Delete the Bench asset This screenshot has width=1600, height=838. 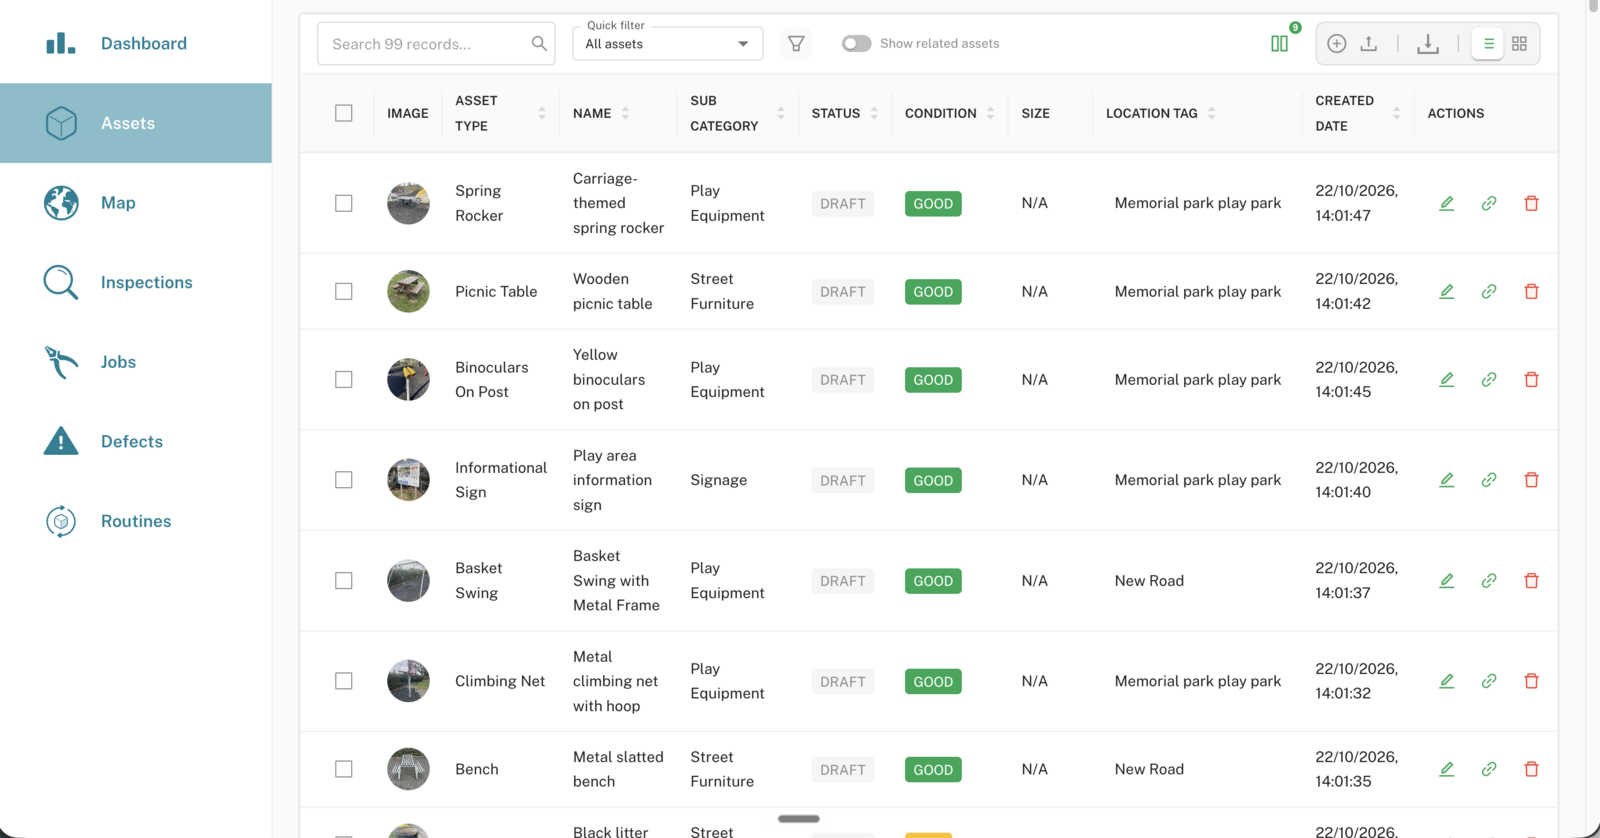point(1531,769)
